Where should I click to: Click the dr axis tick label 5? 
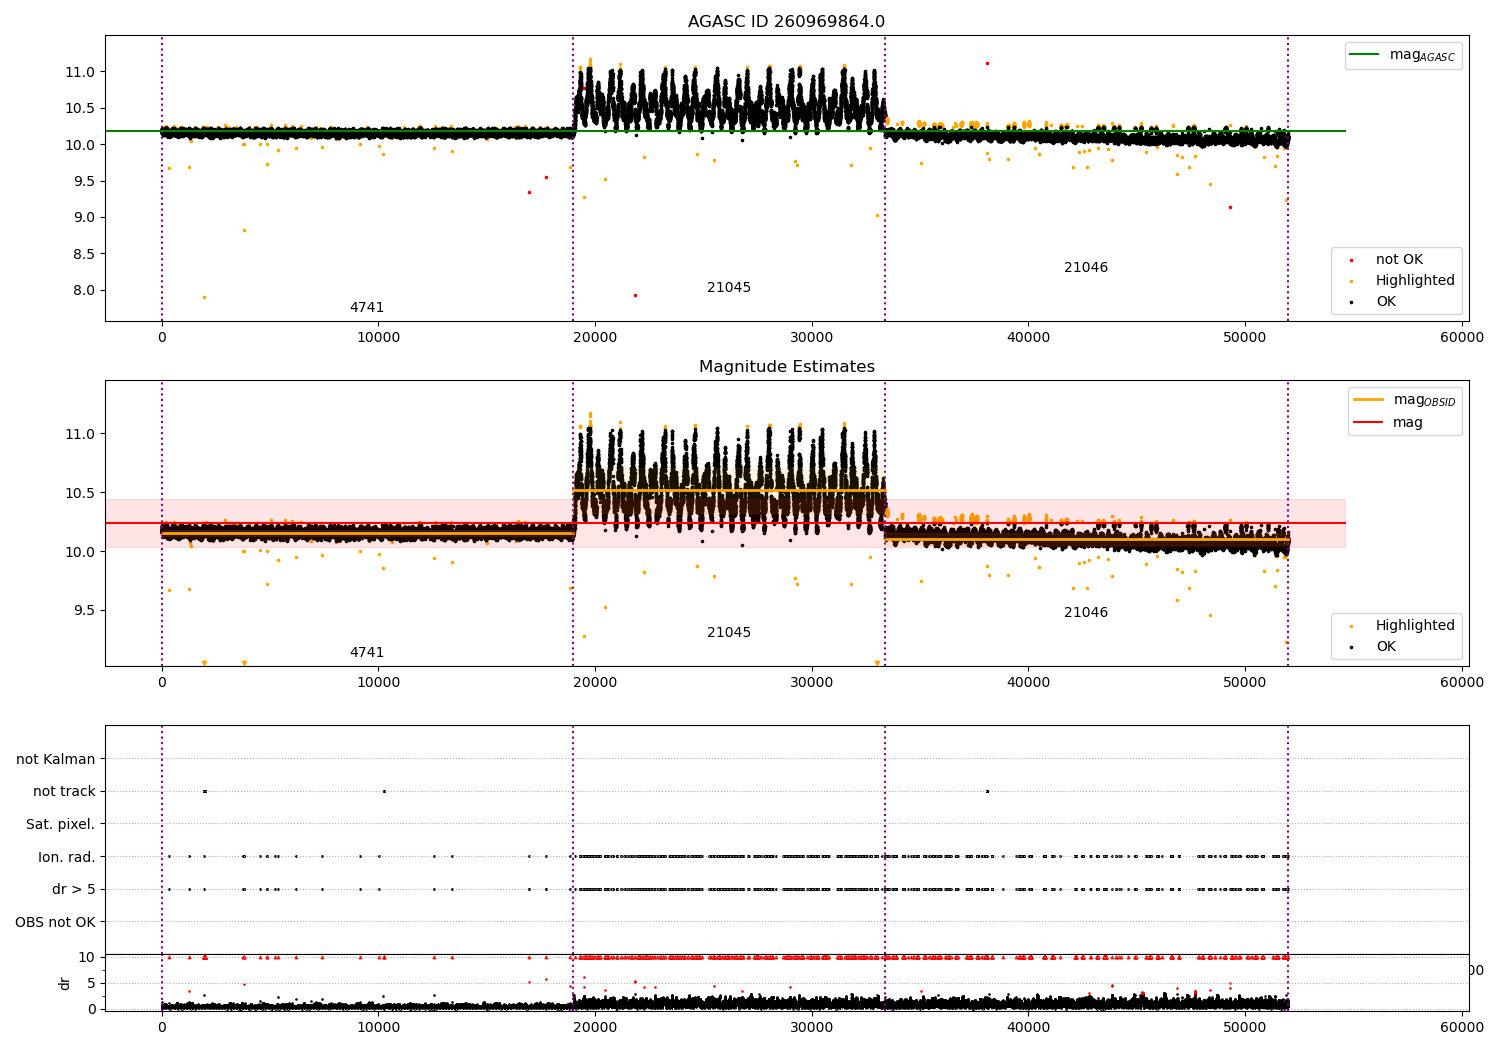click(91, 984)
